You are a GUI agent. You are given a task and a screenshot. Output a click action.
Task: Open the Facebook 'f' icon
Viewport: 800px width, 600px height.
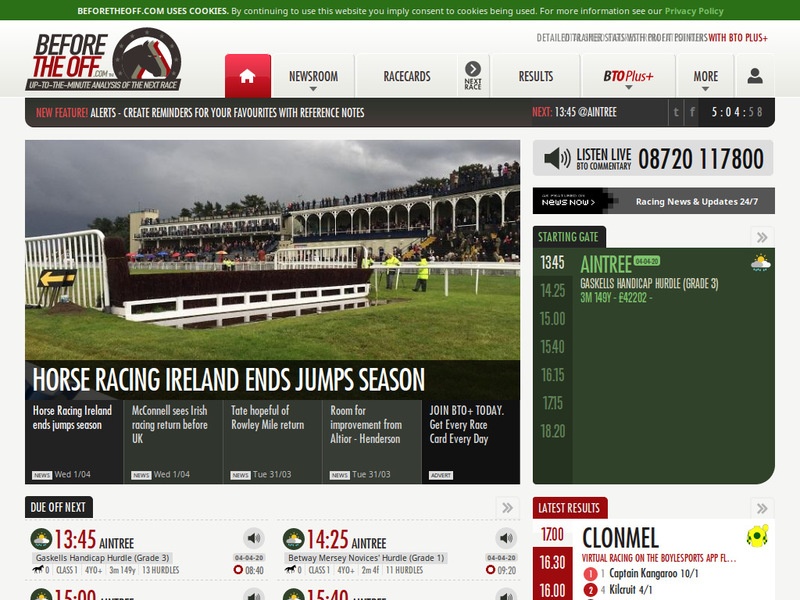point(692,112)
